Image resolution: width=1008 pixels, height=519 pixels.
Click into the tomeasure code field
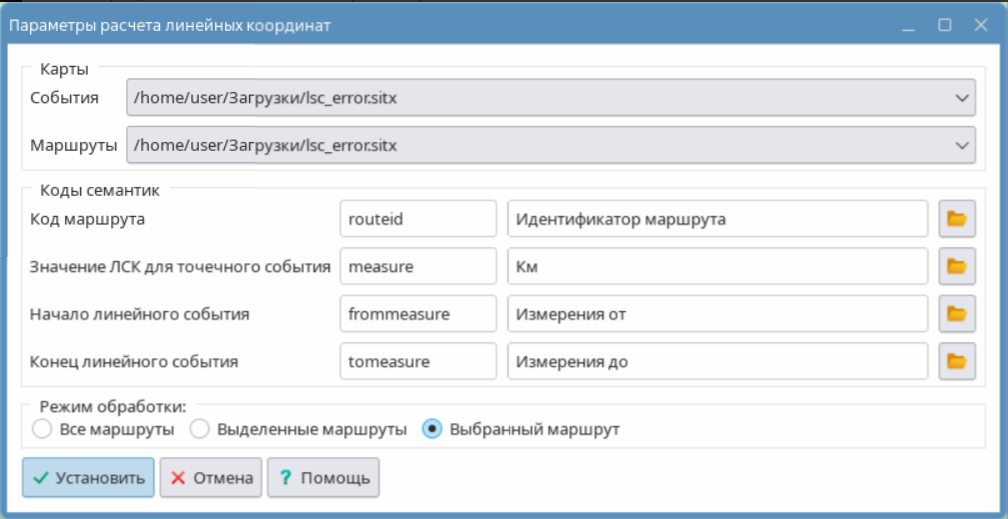point(418,361)
